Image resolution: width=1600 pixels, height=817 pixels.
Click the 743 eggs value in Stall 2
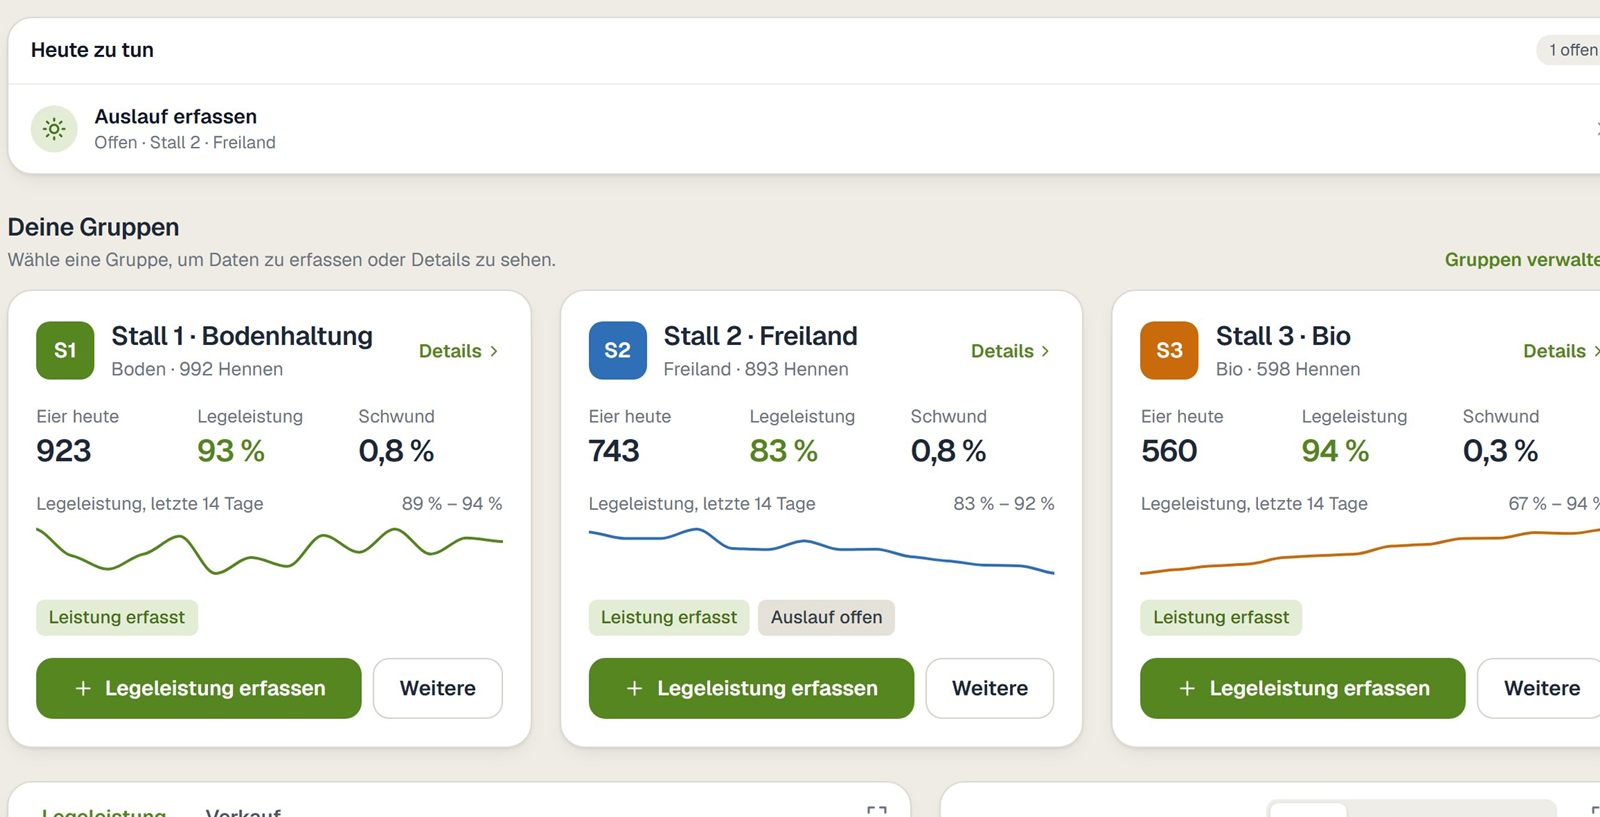pos(614,451)
